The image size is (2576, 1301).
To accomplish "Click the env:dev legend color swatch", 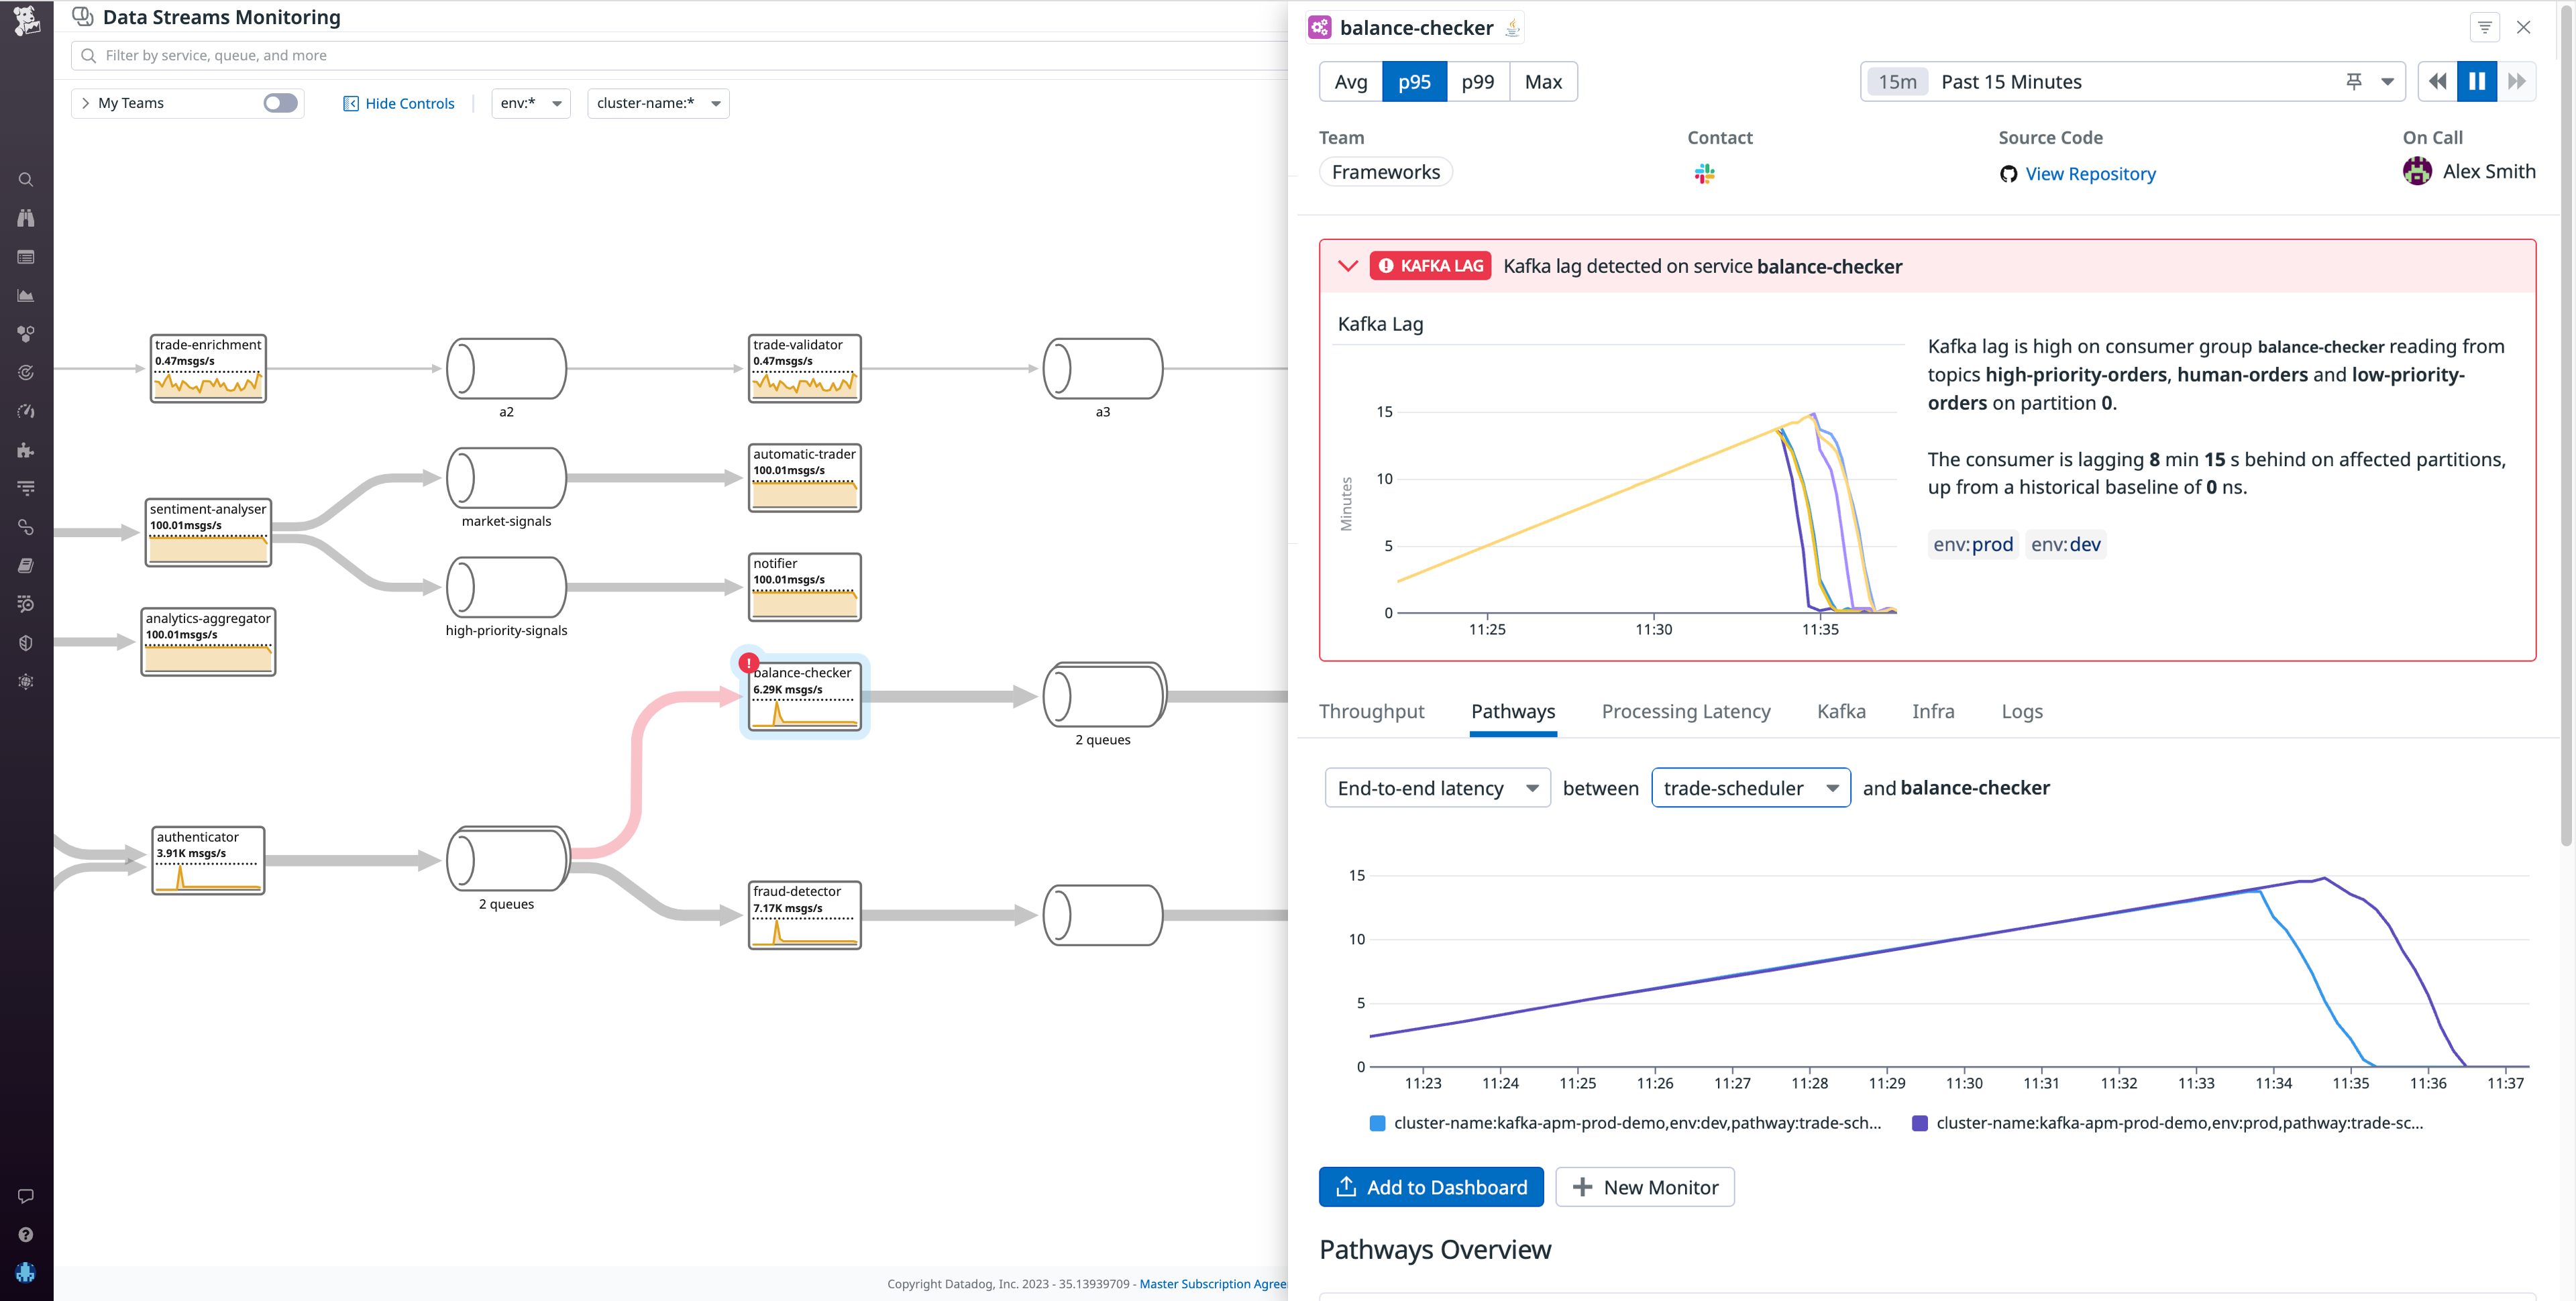I will coord(1377,1122).
